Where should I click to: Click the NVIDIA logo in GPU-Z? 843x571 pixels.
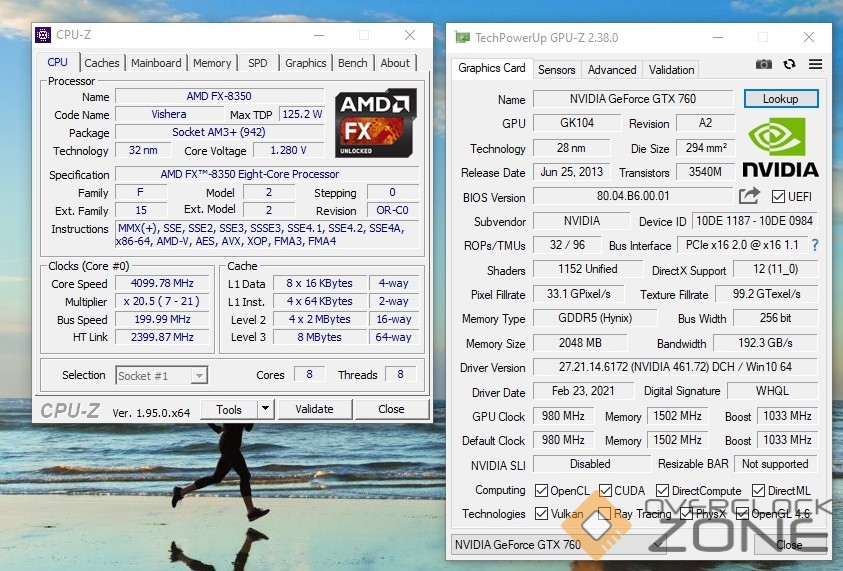coord(780,148)
